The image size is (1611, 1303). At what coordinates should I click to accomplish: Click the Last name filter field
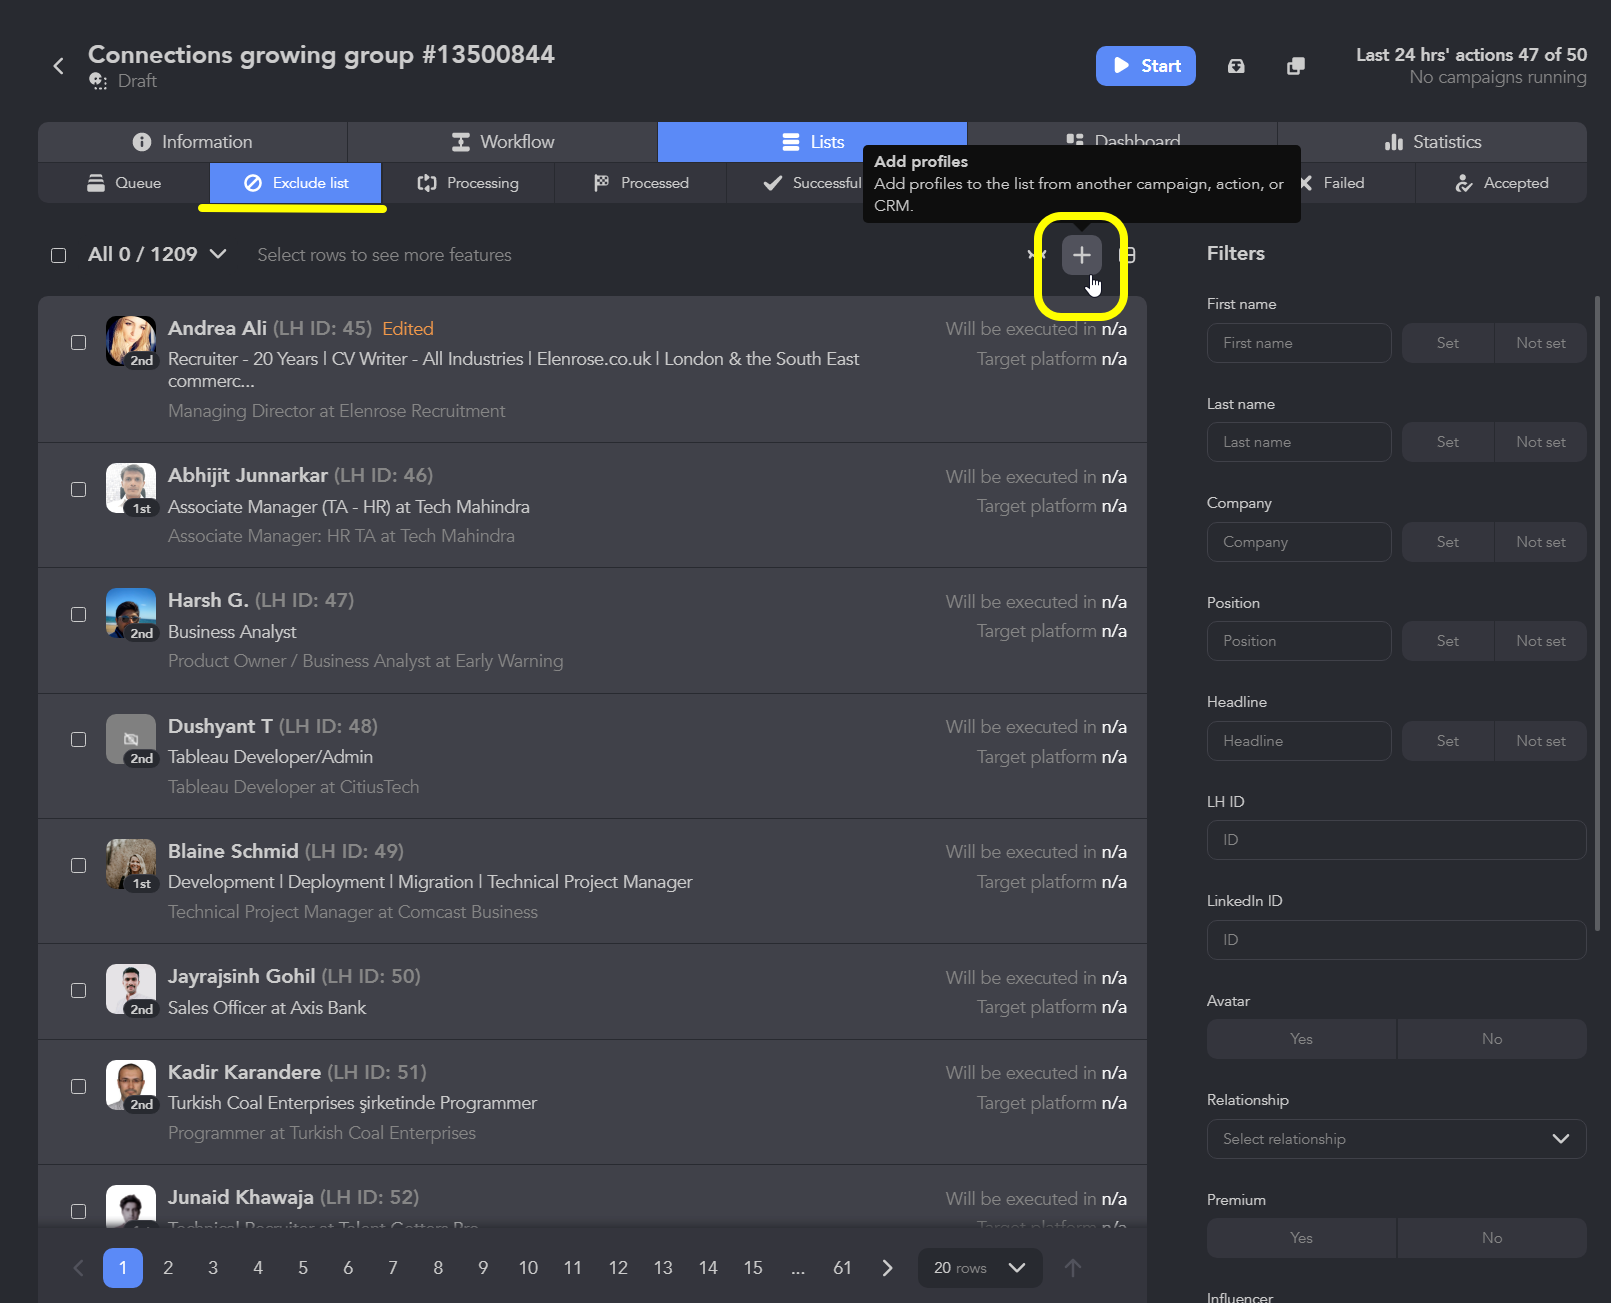tap(1299, 442)
